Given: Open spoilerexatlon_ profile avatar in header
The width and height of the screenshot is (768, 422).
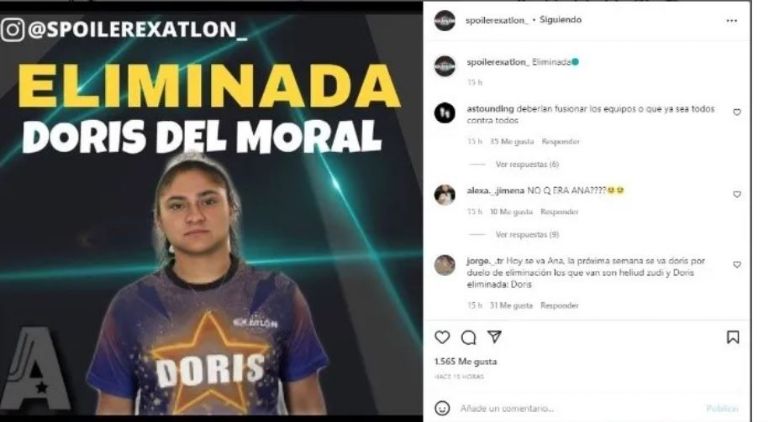Looking at the screenshot, I should click(445, 21).
